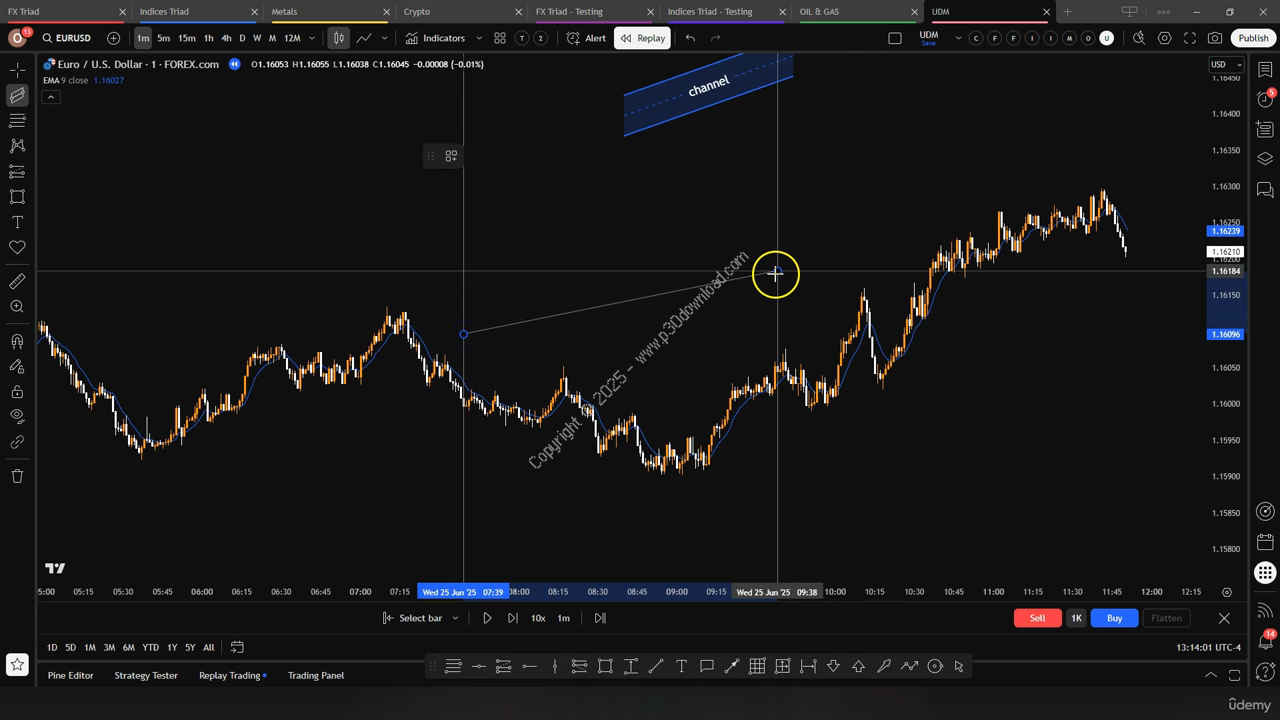Click the Alert clock icon
The width and height of the screenshot is (1280, 720).
coord(586,38)
